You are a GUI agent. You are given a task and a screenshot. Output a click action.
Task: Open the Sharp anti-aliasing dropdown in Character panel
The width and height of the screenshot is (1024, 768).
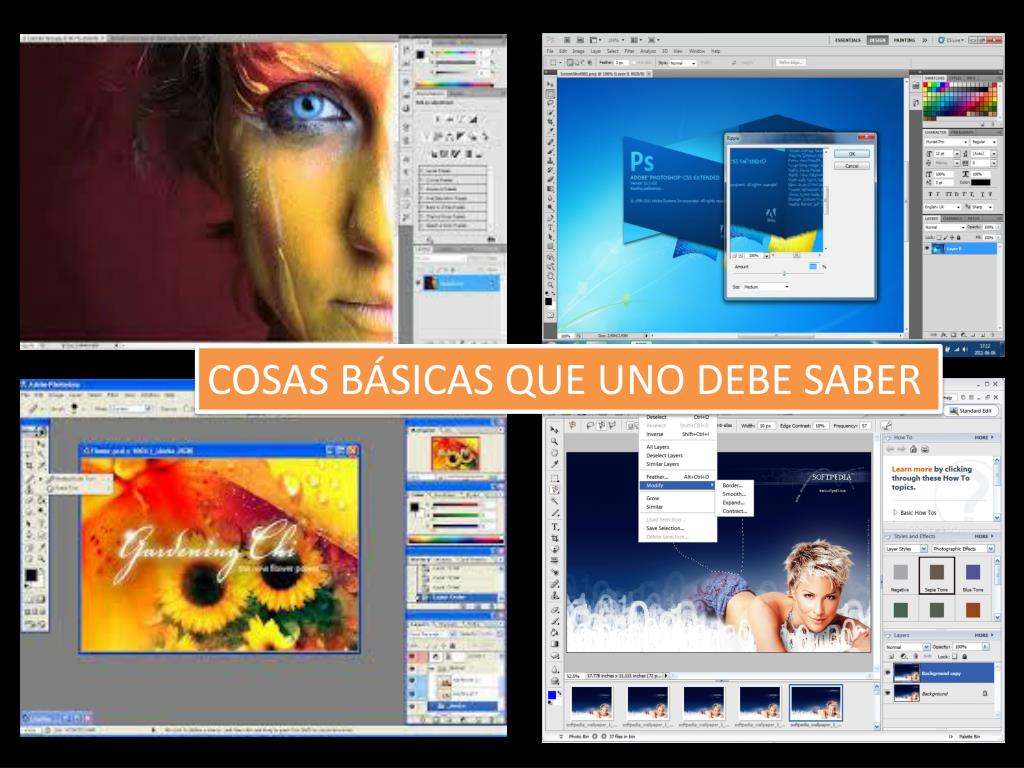pyautogui.click(x=983, y=207)
